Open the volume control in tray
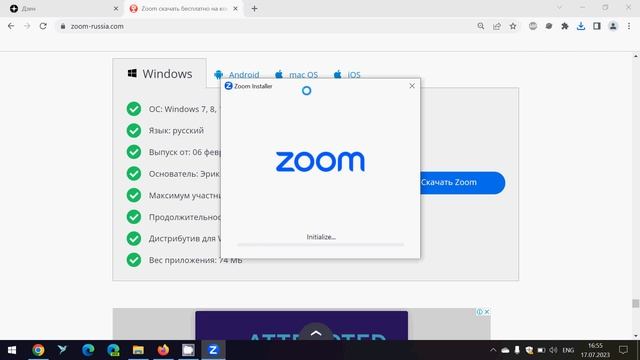This screenshot has width=640, height=360. [553, 350]
